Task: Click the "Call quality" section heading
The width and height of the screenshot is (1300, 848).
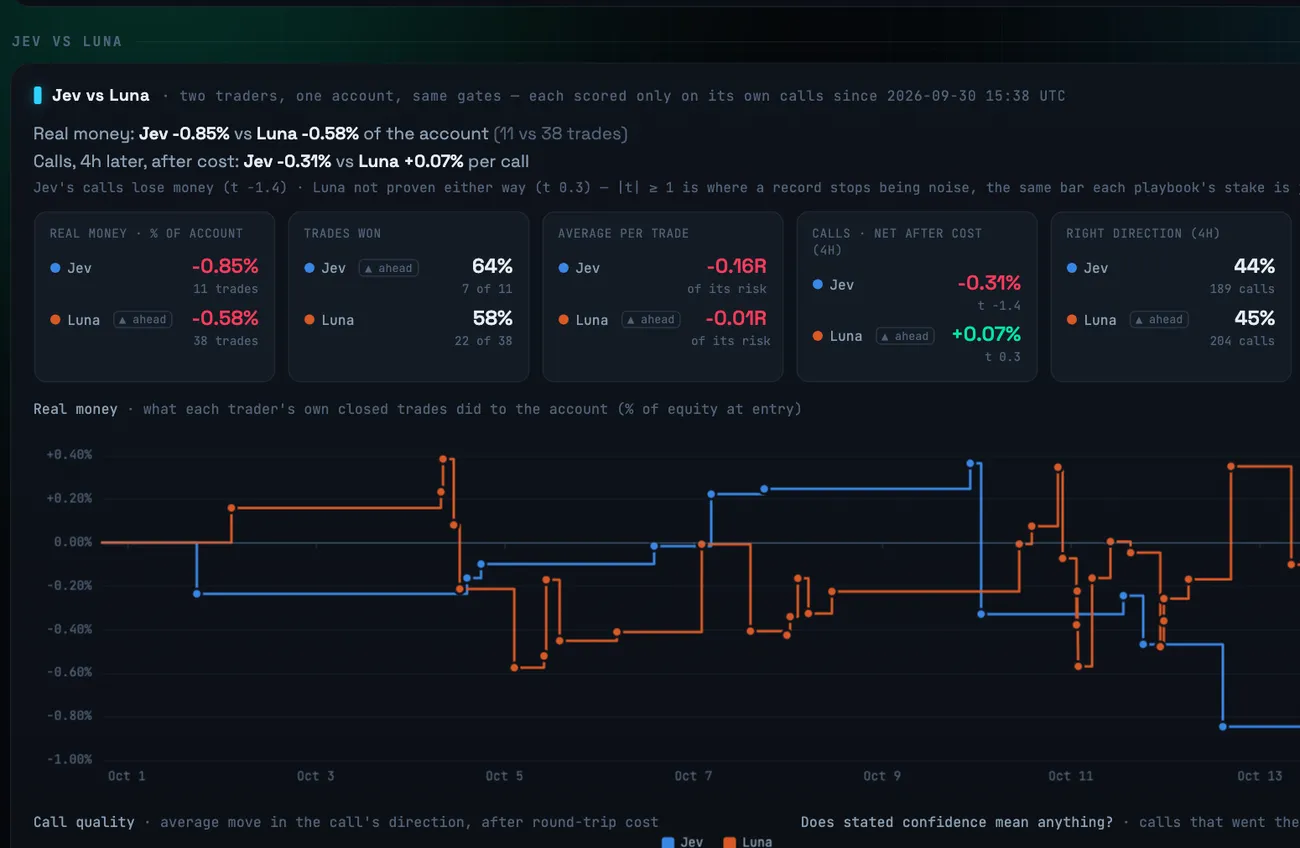Action: click(x=84, y=822)
